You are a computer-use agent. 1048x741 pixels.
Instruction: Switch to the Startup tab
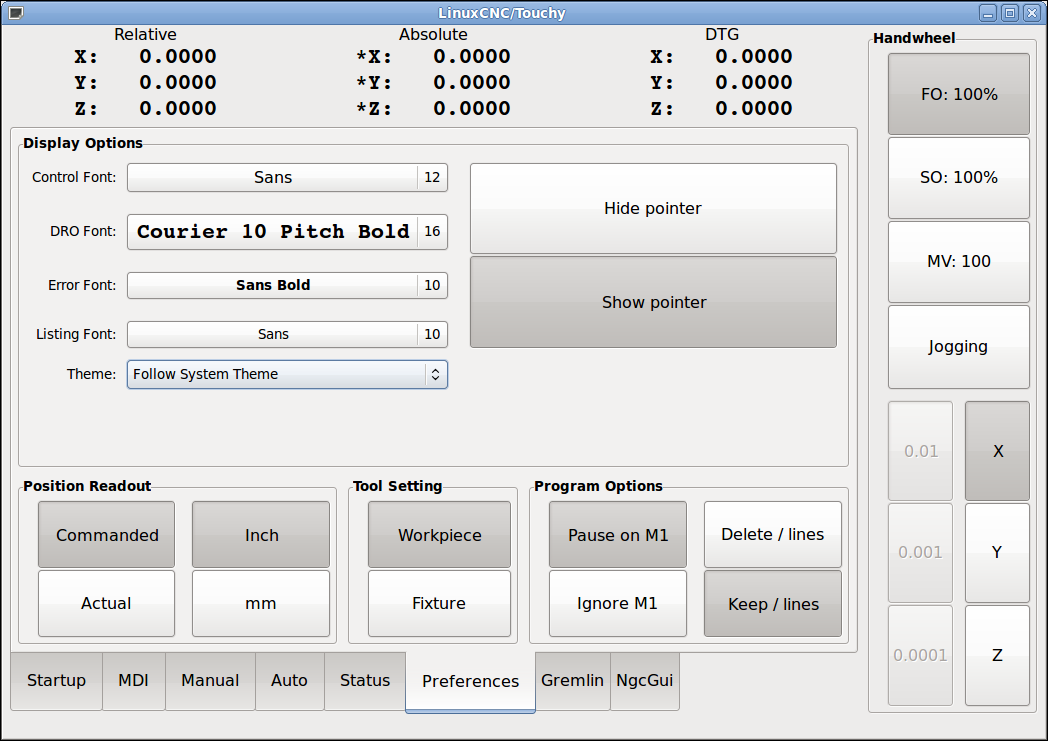[x=56, y=680]
